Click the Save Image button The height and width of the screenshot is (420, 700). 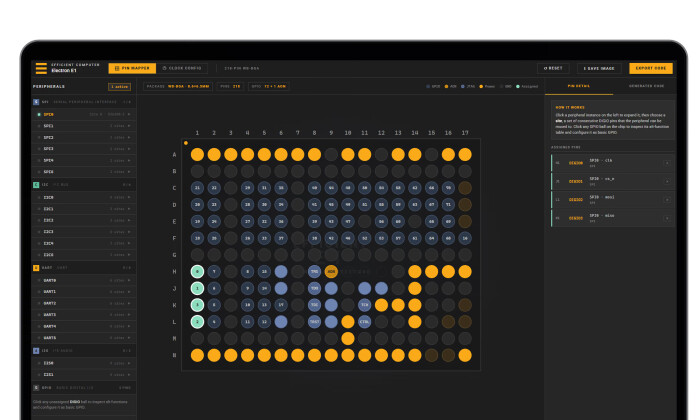point(599,68)
